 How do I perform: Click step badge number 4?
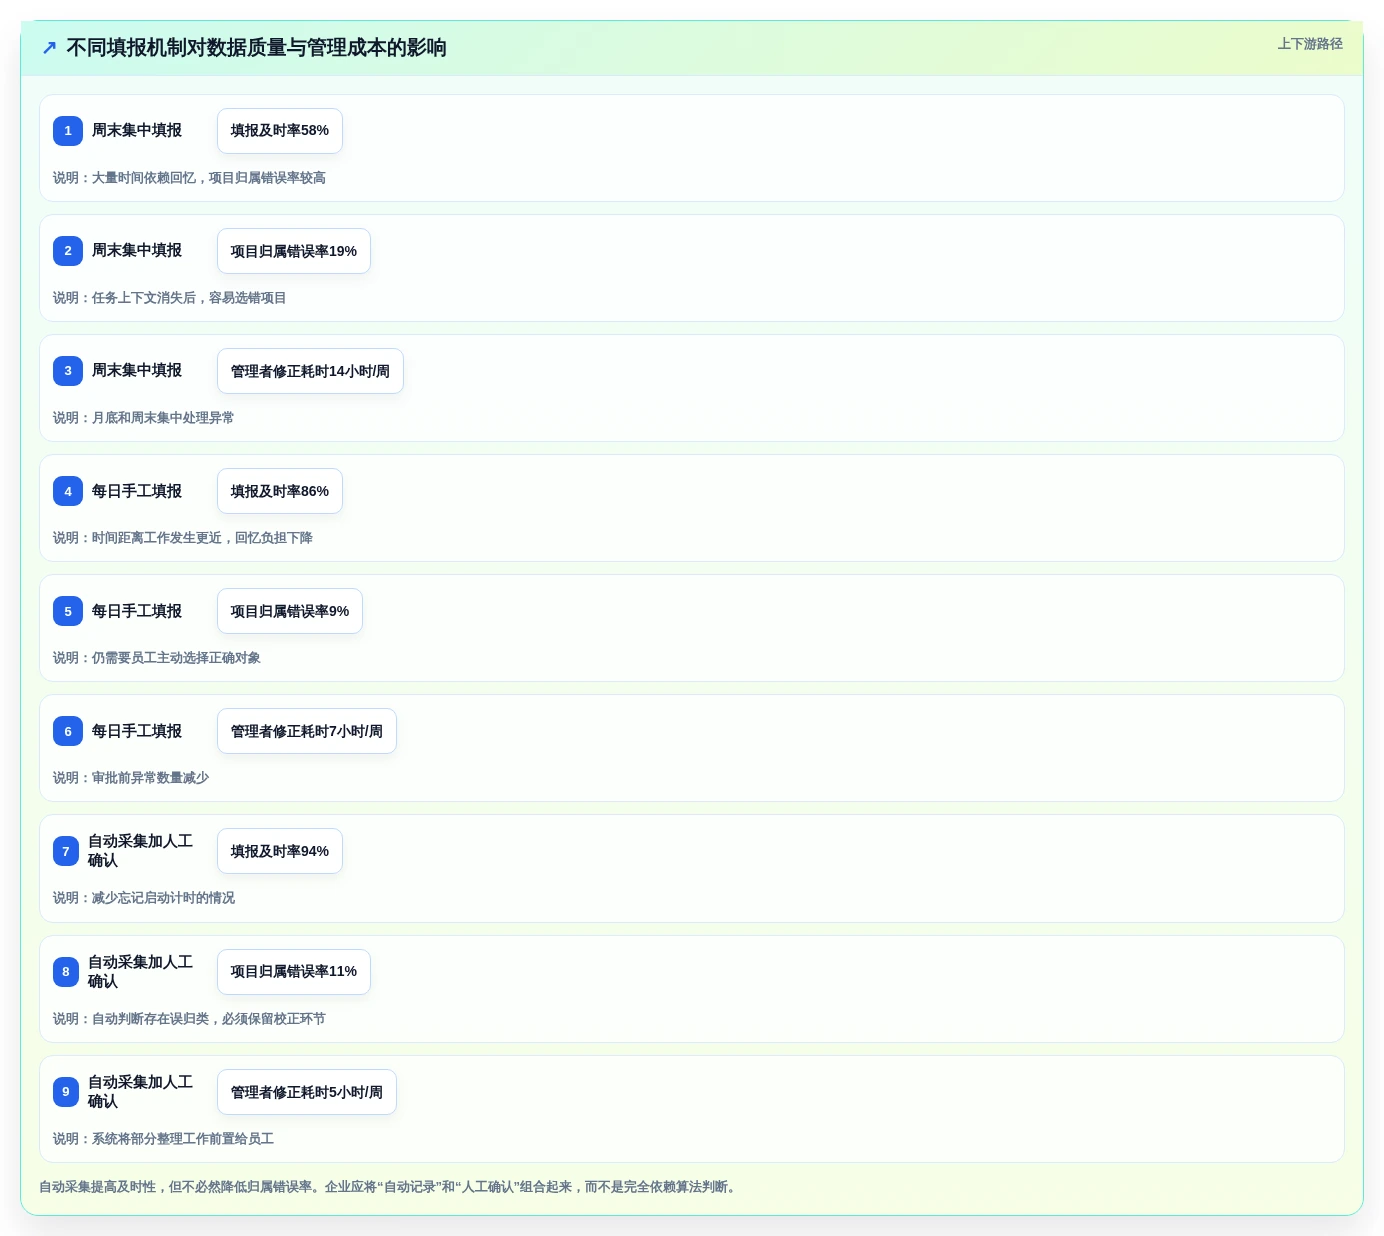click(x=68, y=491)
